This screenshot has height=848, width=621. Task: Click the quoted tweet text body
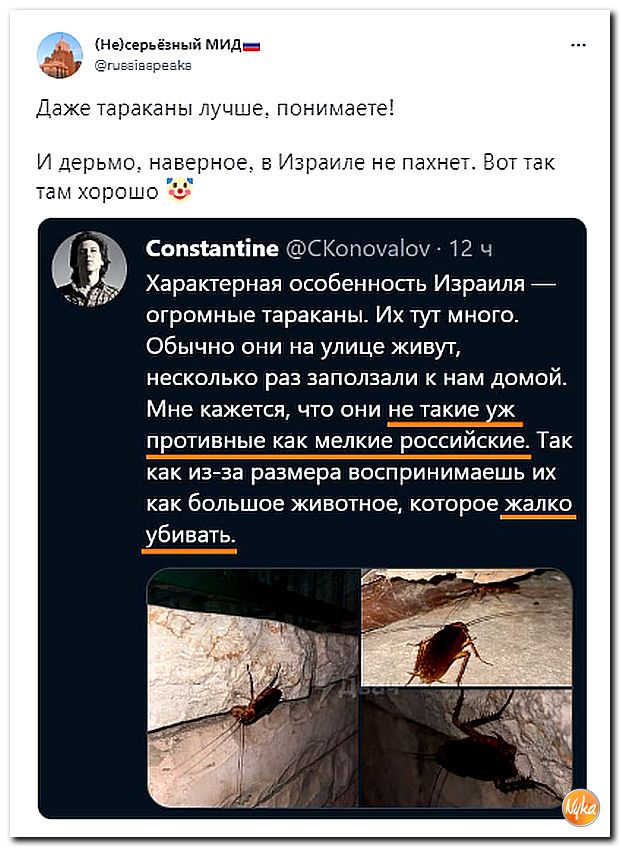[359, 409]
